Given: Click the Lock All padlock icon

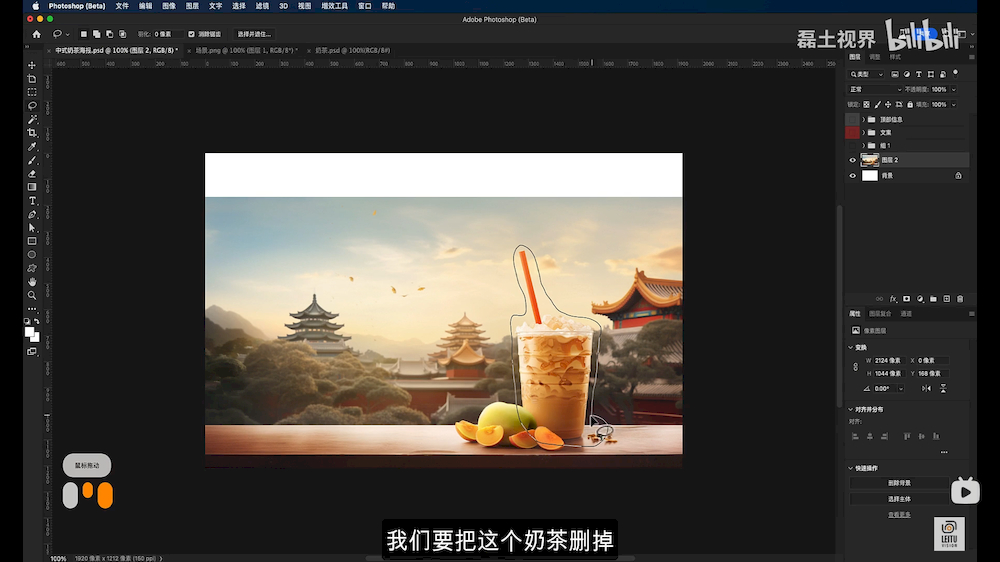Looking at the screenshot, I should click(910, 105).
